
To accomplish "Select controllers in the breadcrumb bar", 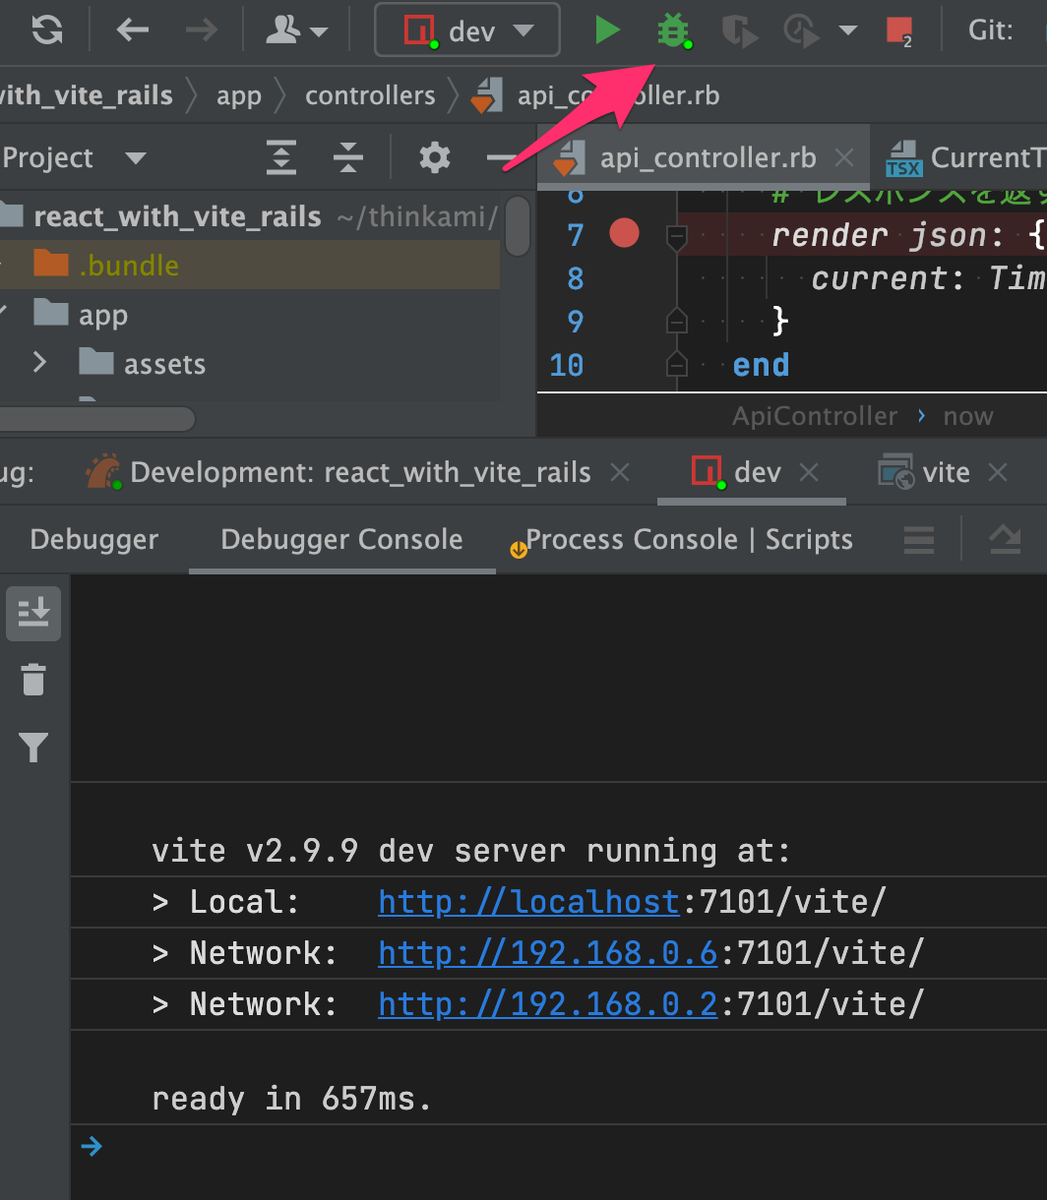I will [370, 94].
